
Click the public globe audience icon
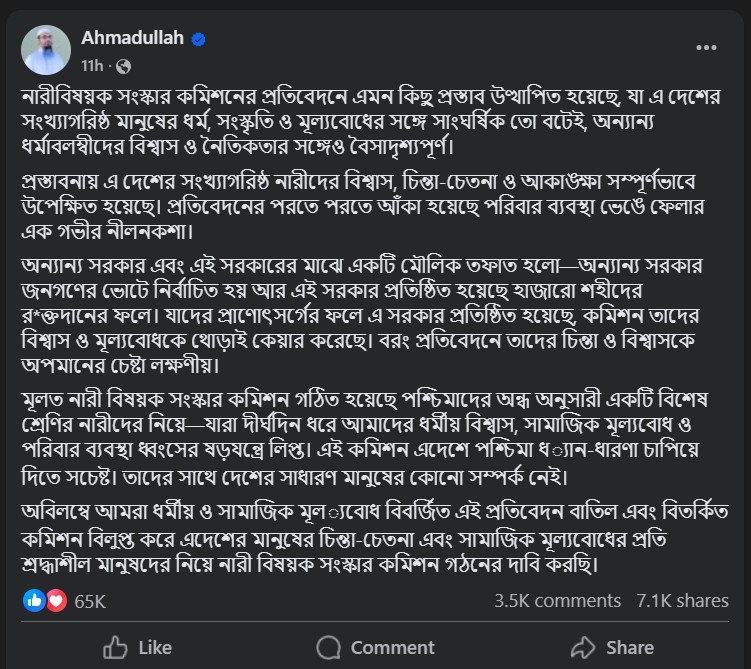124,66
